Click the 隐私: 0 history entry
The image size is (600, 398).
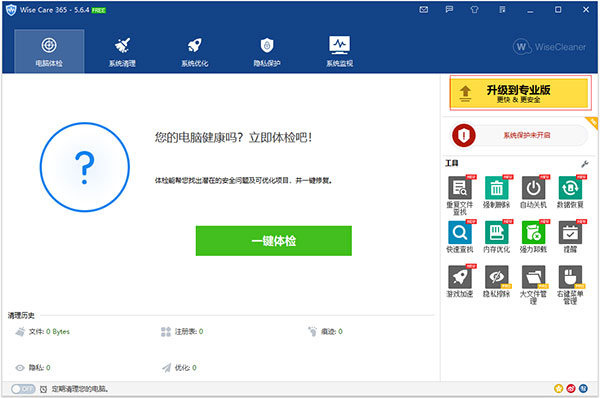(x=33, y=368)
